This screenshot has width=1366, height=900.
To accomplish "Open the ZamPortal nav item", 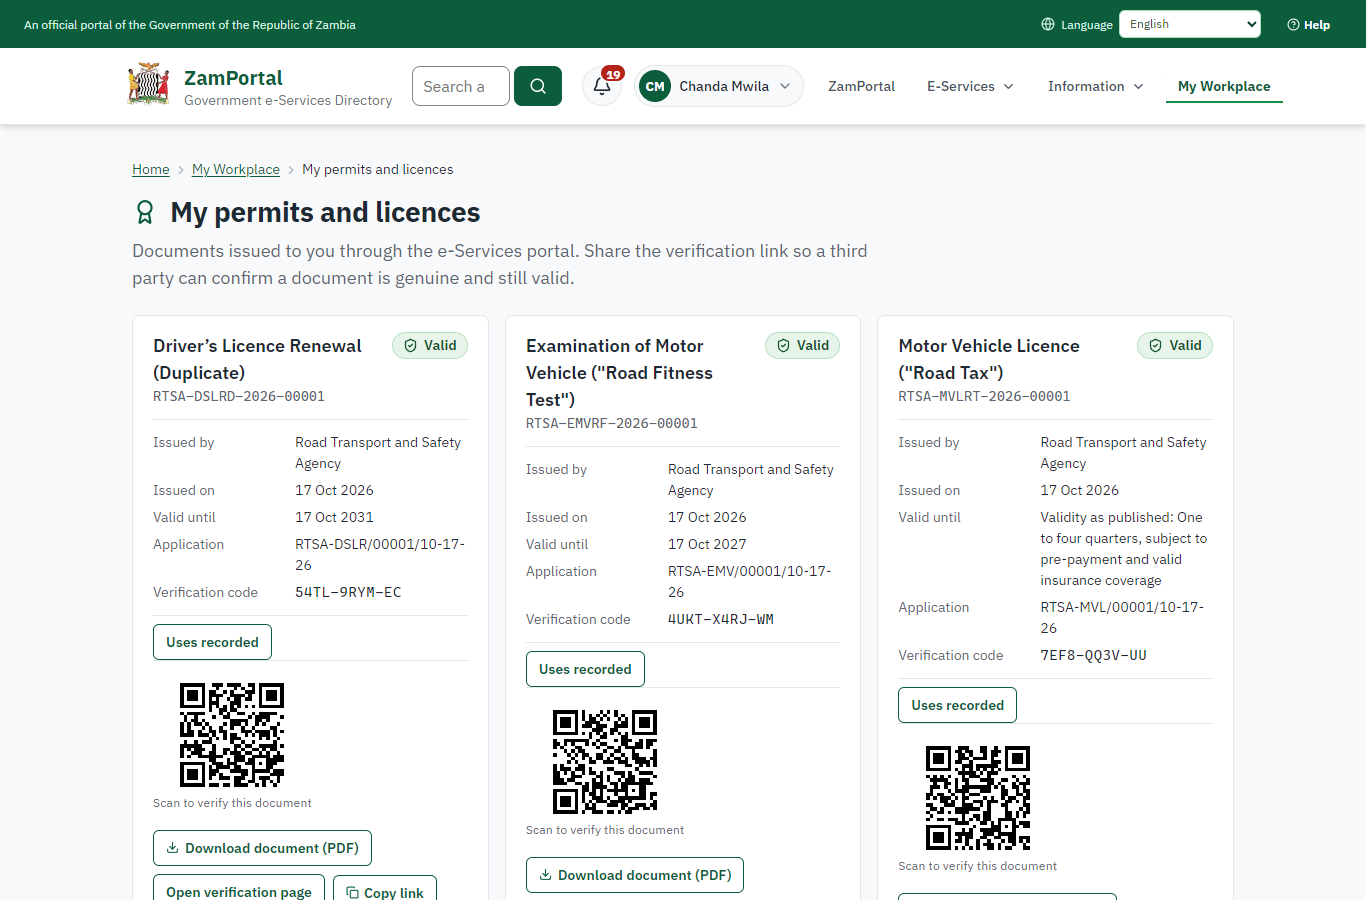I will point(861,86).
